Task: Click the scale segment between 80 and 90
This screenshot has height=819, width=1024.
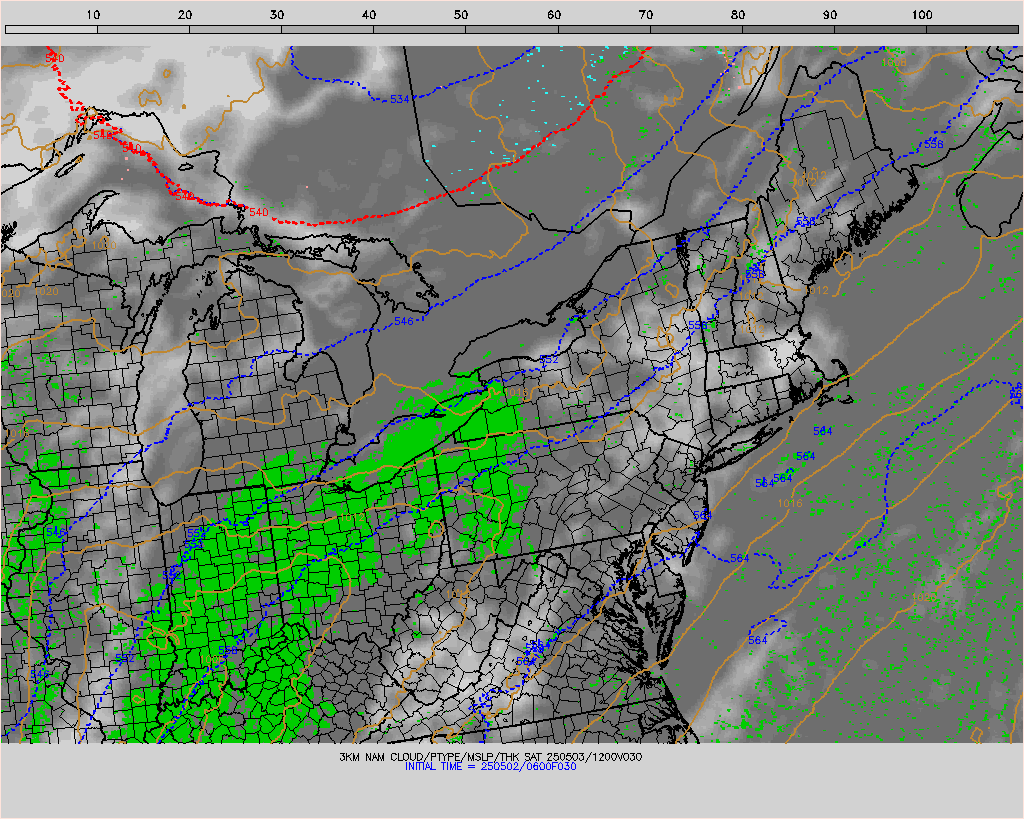Action: pos(788,29)
